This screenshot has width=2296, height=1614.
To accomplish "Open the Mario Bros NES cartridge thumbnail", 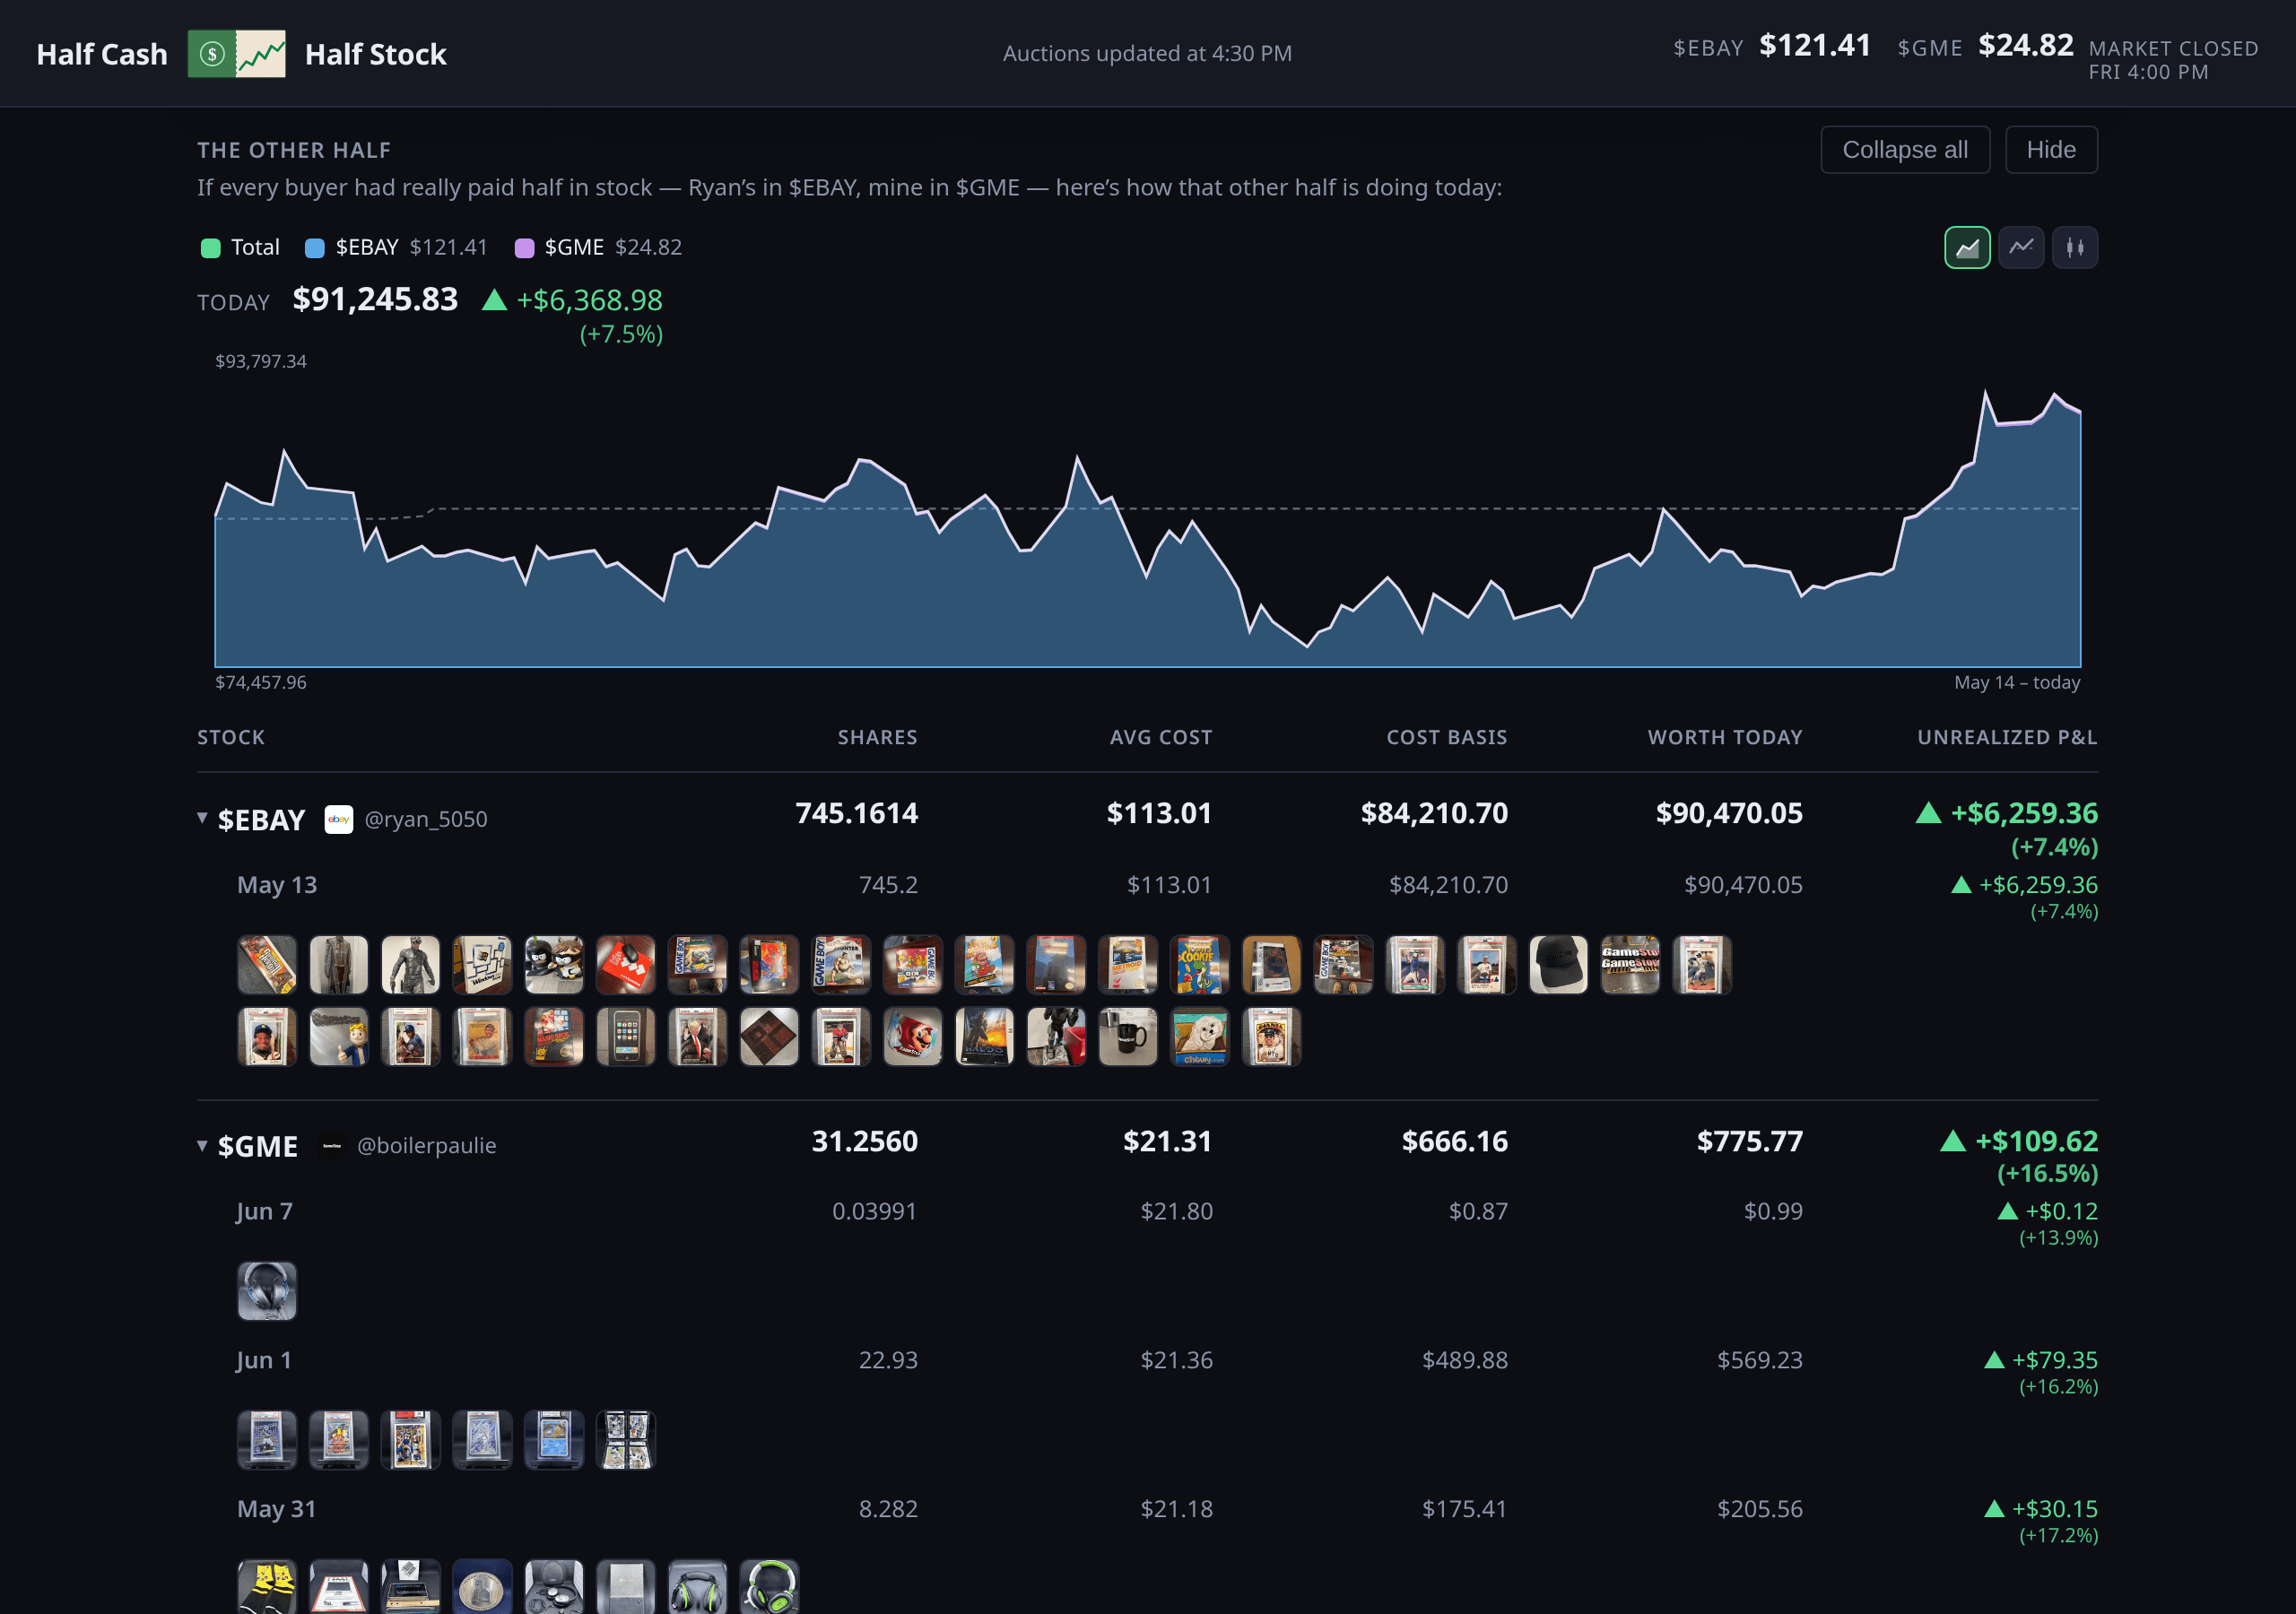I will (x=553, y=1037).
